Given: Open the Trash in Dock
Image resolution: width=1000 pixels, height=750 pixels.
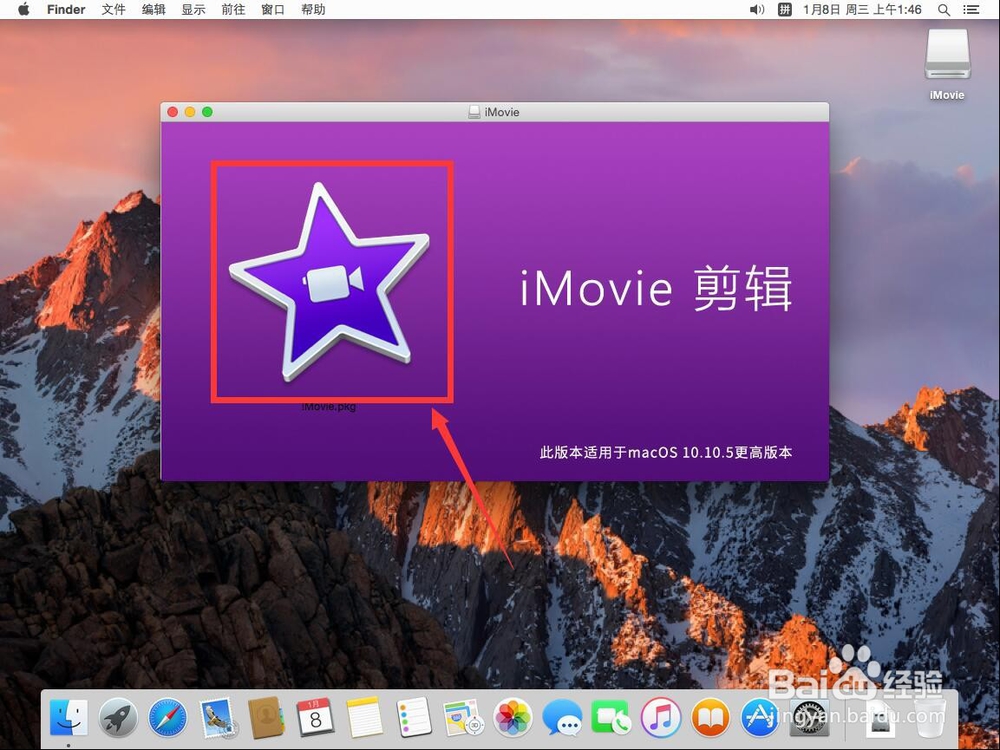Looking at the screenshot, I should [x=930, y=717].
